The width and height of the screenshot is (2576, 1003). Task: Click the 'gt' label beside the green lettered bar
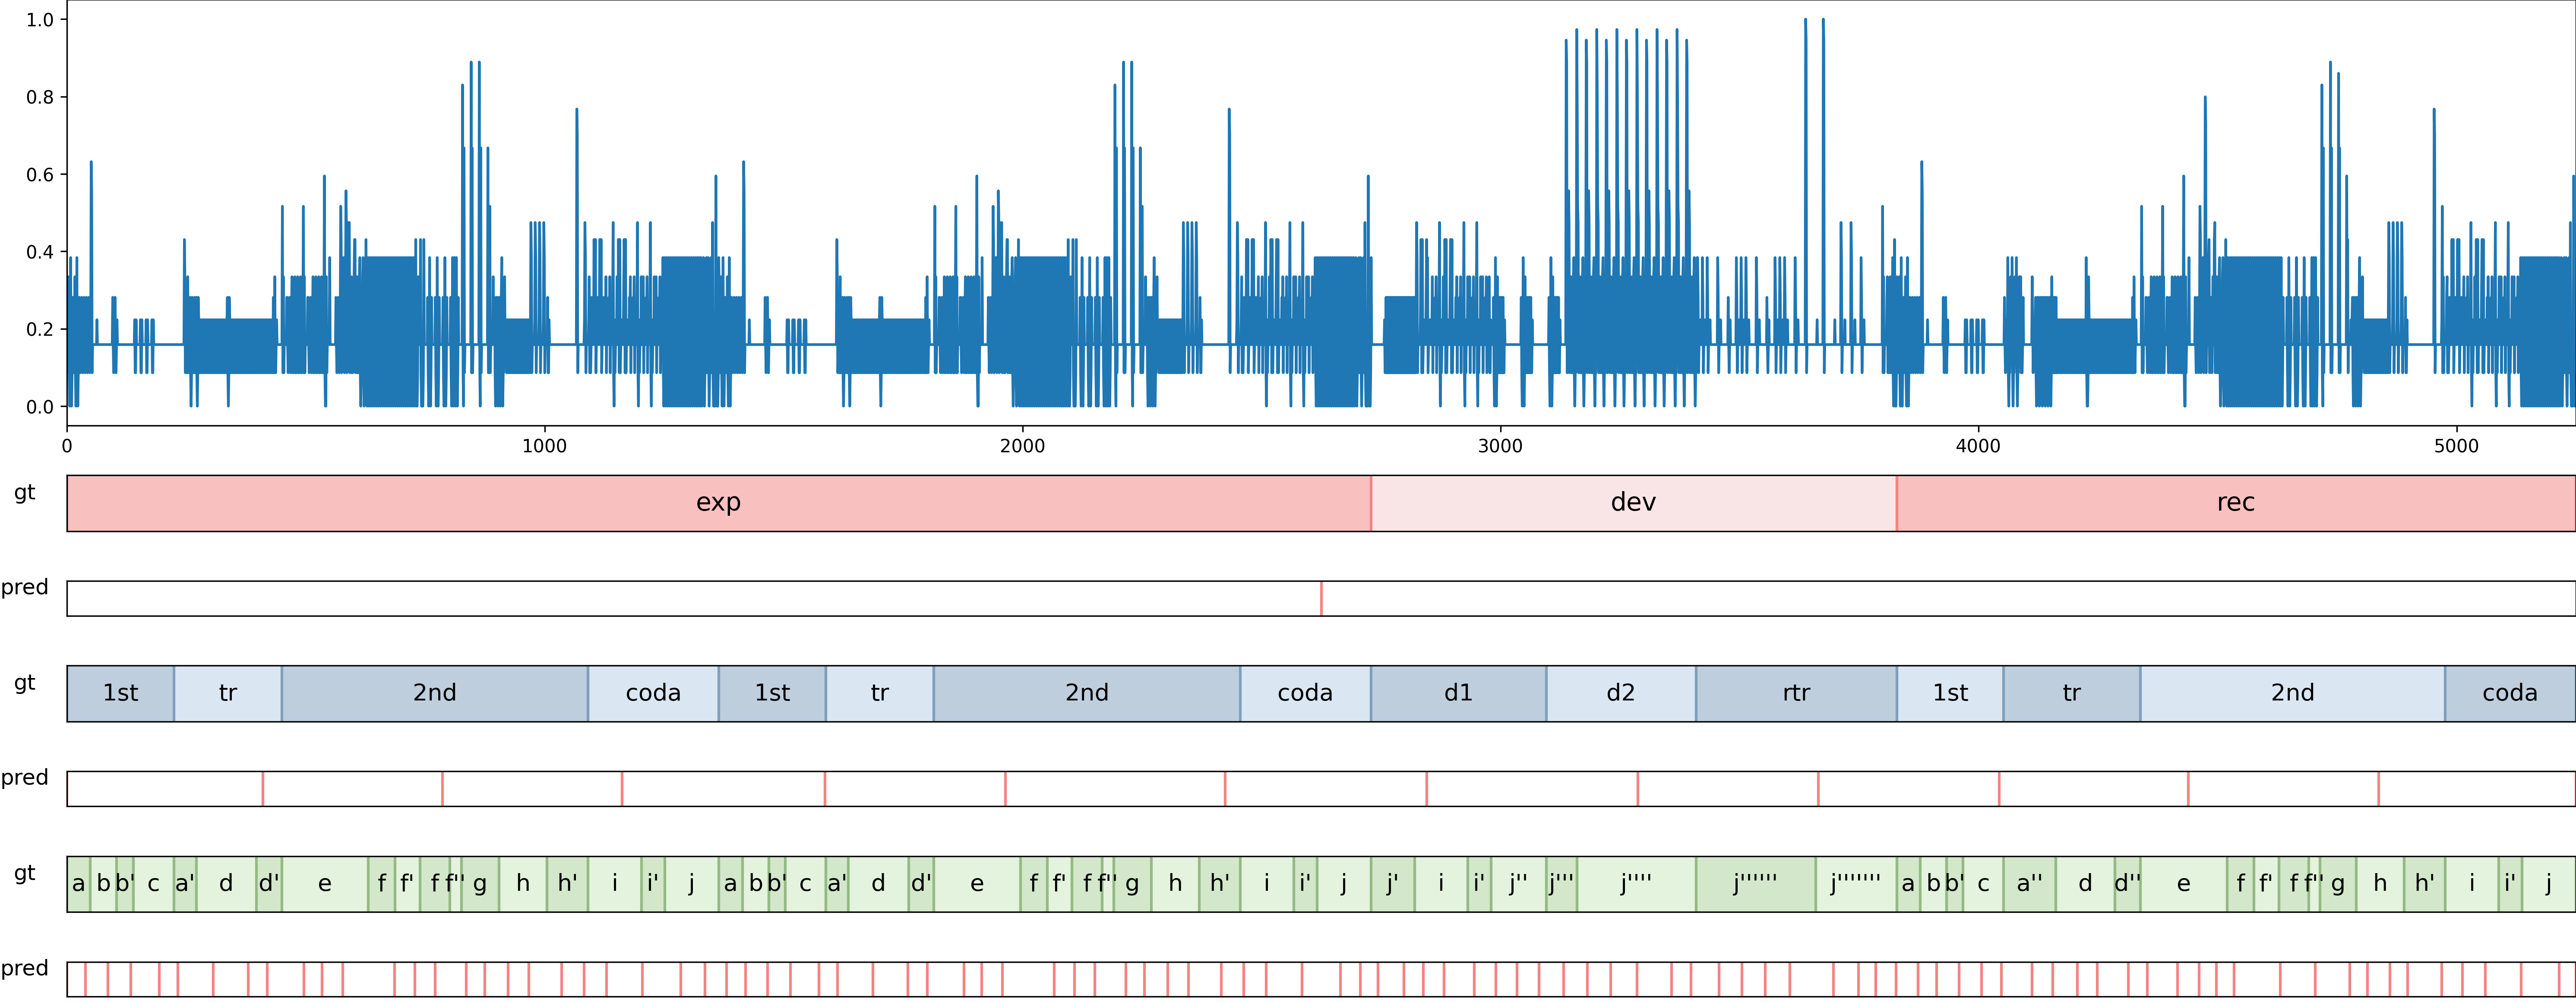(24, 873)
